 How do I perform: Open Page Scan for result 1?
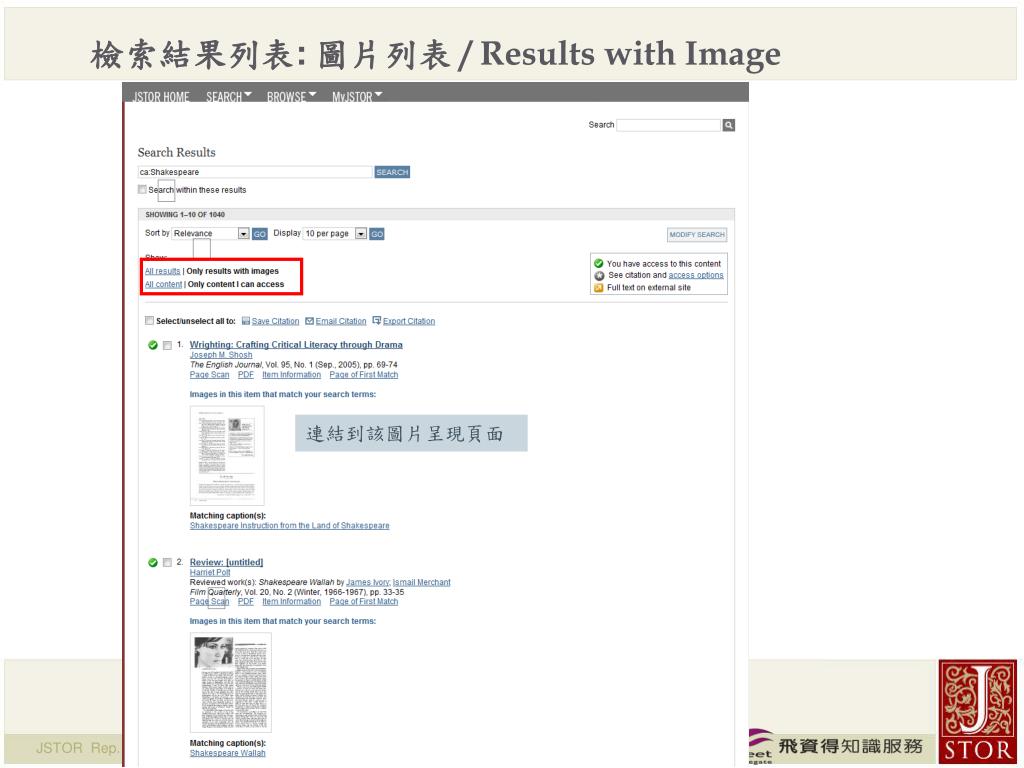point(210,375)
